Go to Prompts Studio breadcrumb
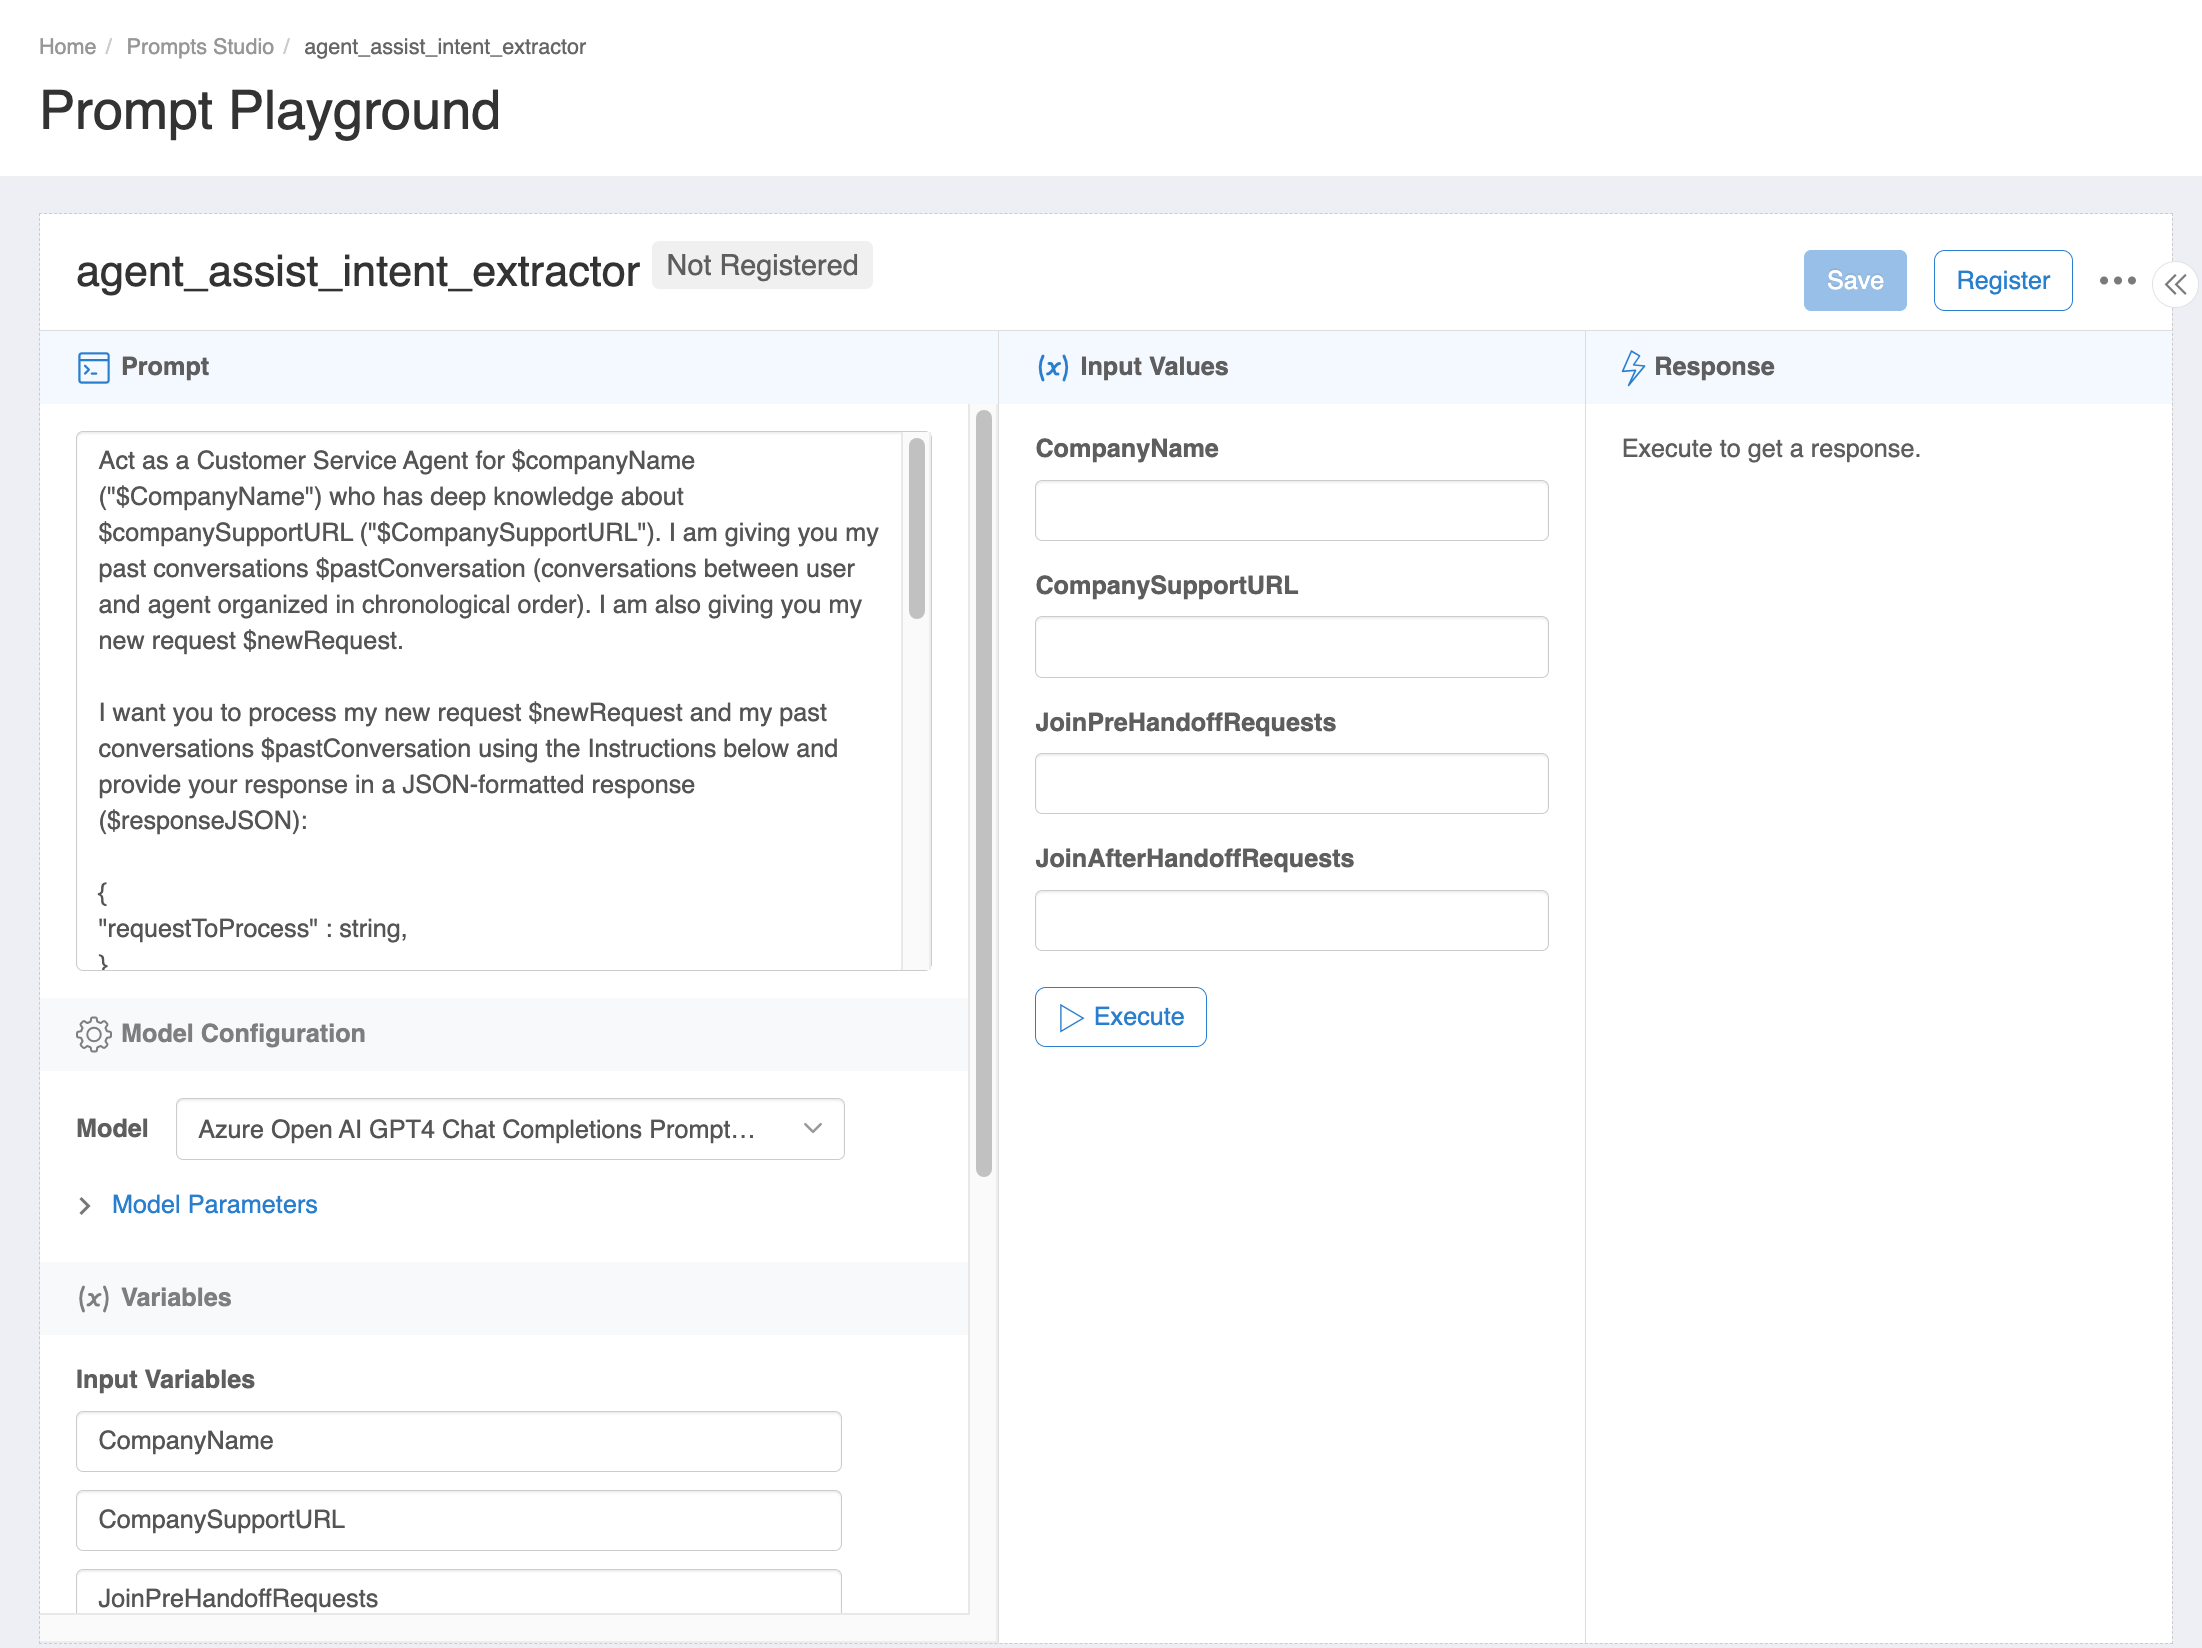 200,47
